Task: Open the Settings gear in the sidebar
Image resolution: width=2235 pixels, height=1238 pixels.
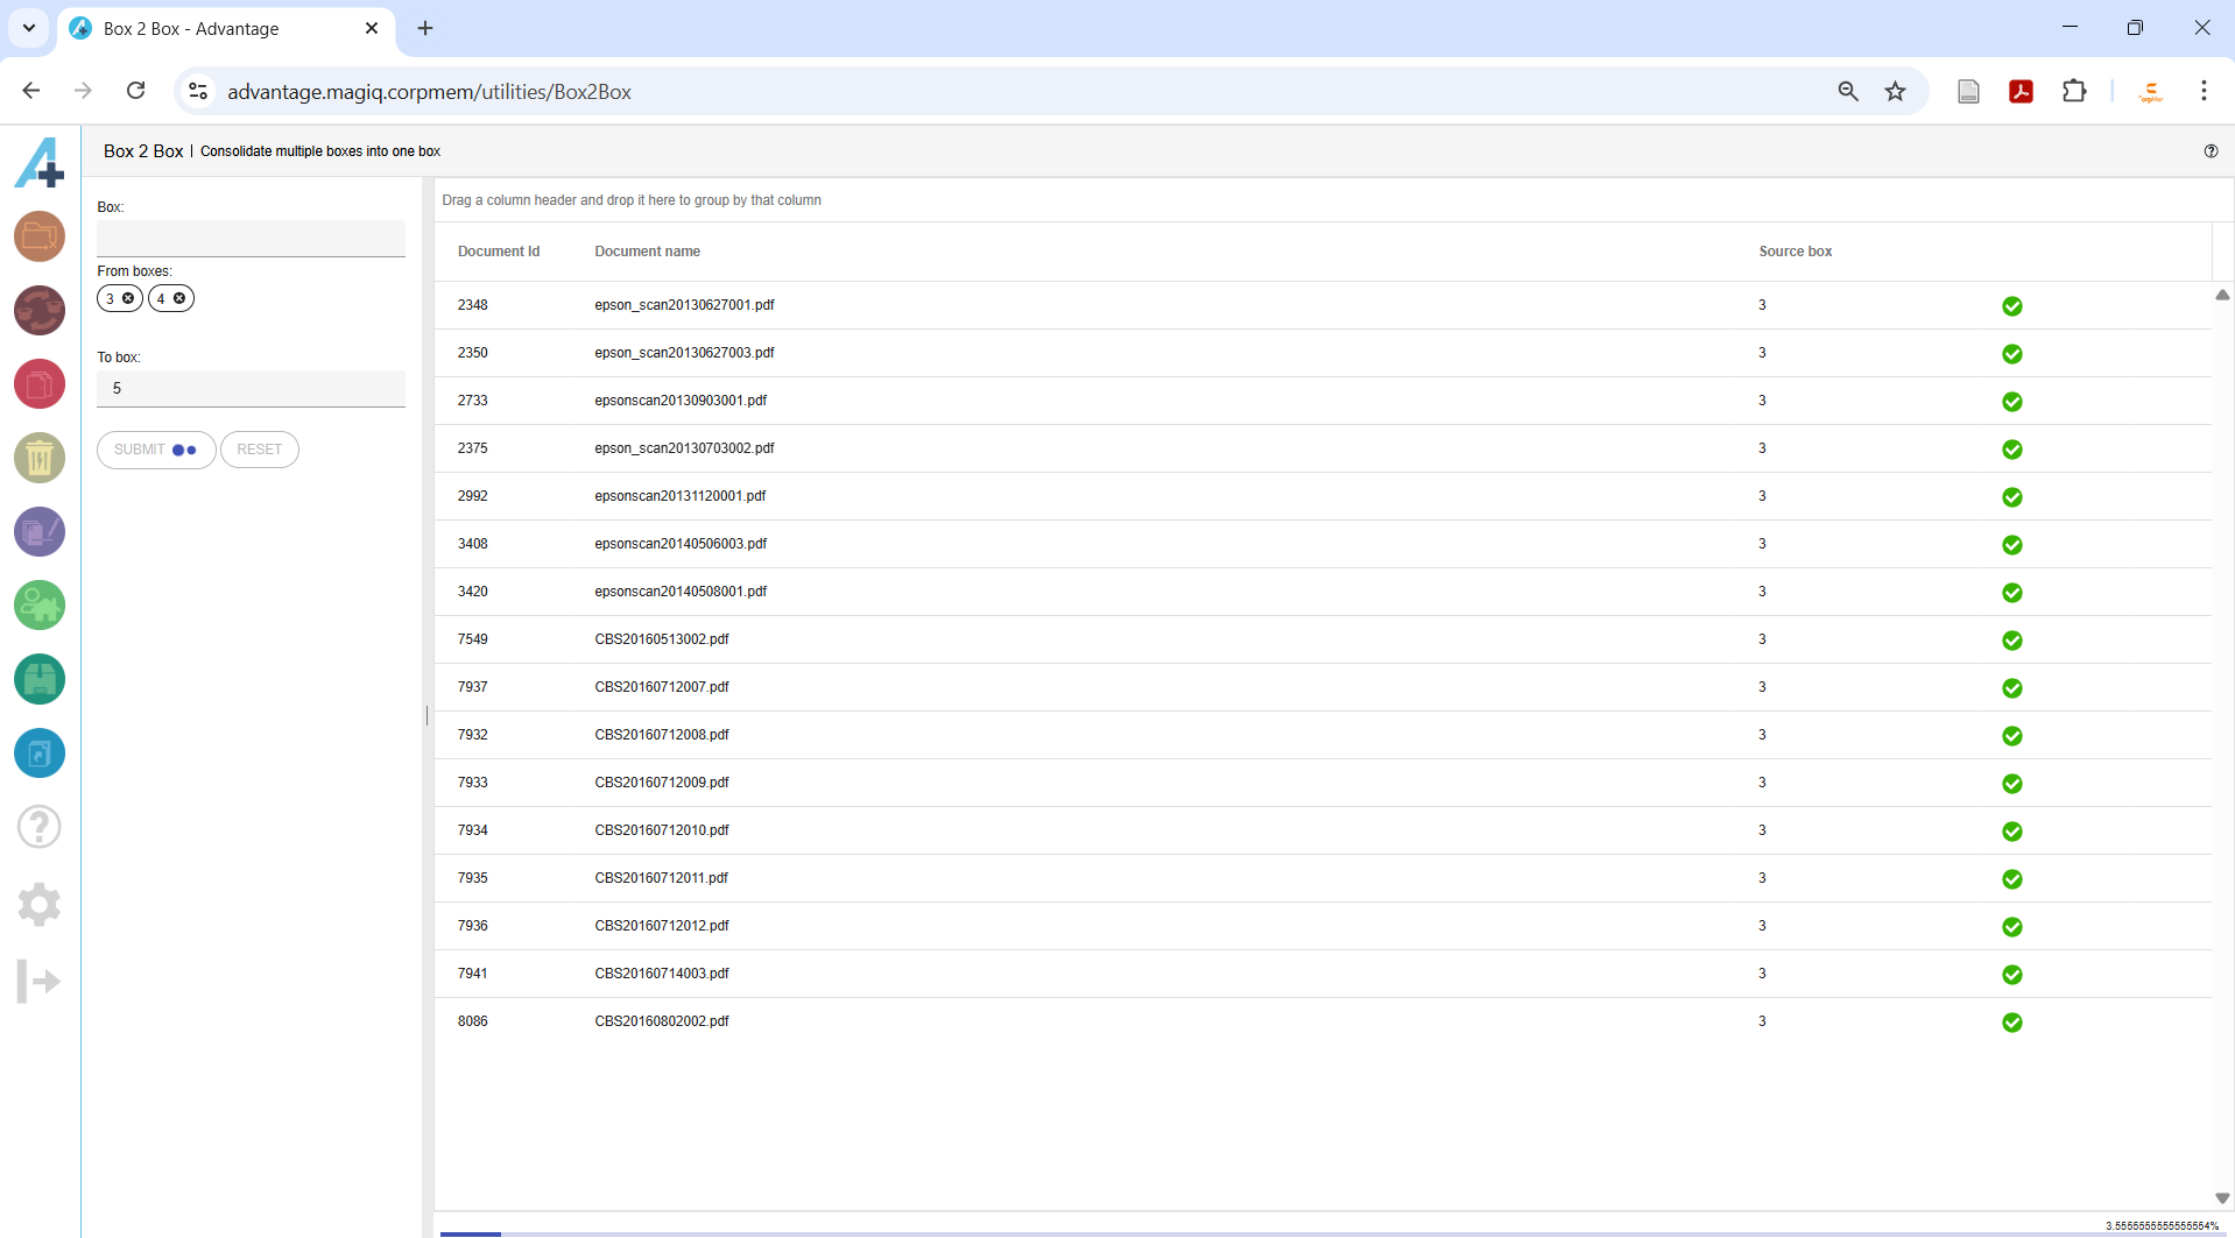Action: [x=39, y=904]
